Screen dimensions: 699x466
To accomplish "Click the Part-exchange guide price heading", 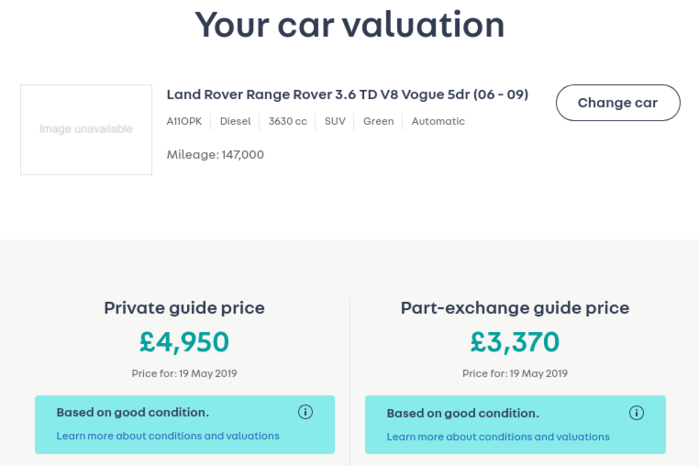I will click(515, 308).
